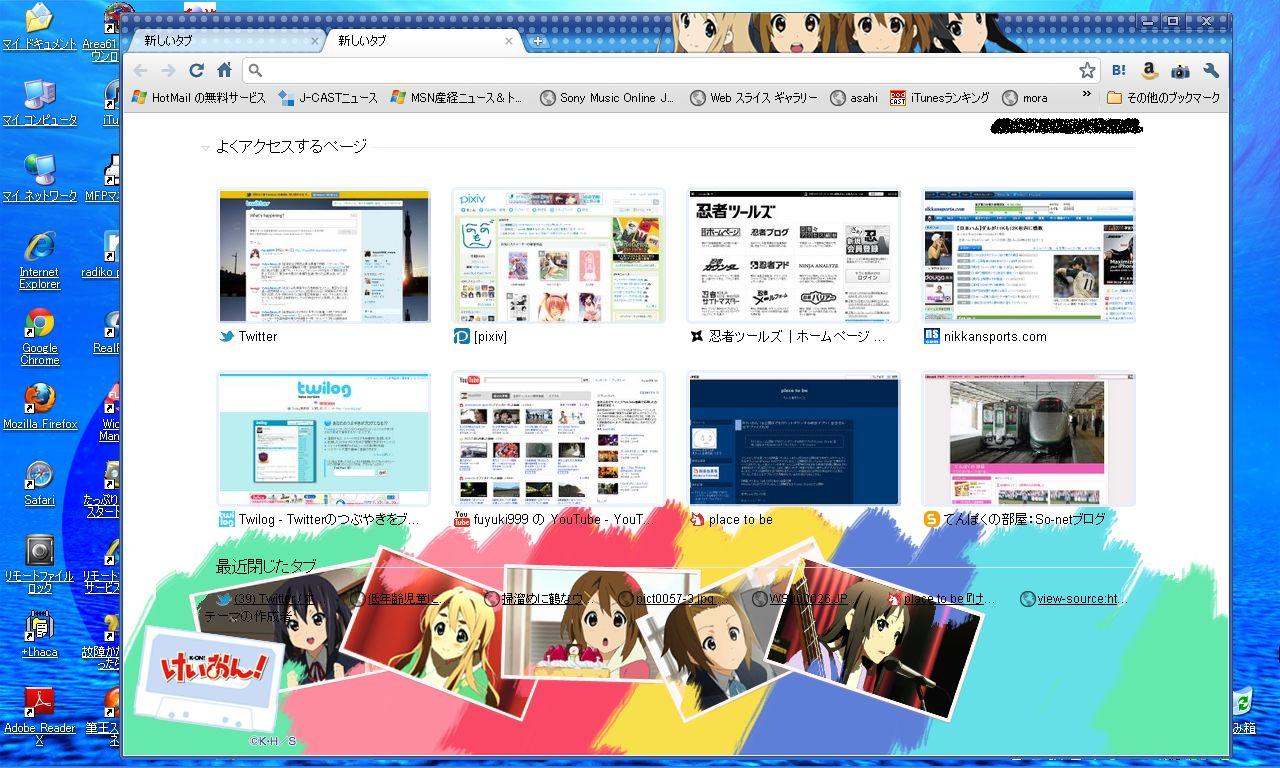This screenshot has width=1280, height=768.
Task: Open リモートファイルロック desktop icon
Action: pyautogui.click(x=39, y=565)
